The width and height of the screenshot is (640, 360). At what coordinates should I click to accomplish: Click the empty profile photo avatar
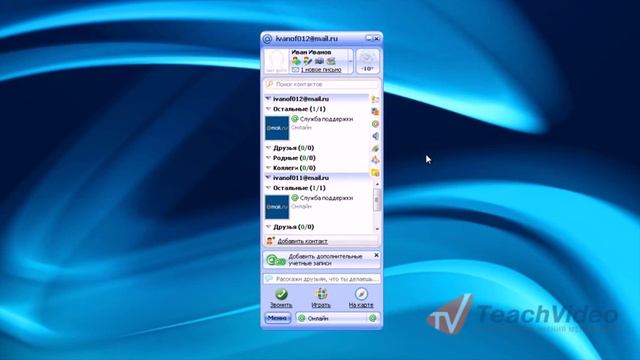[x=277, y=61]
